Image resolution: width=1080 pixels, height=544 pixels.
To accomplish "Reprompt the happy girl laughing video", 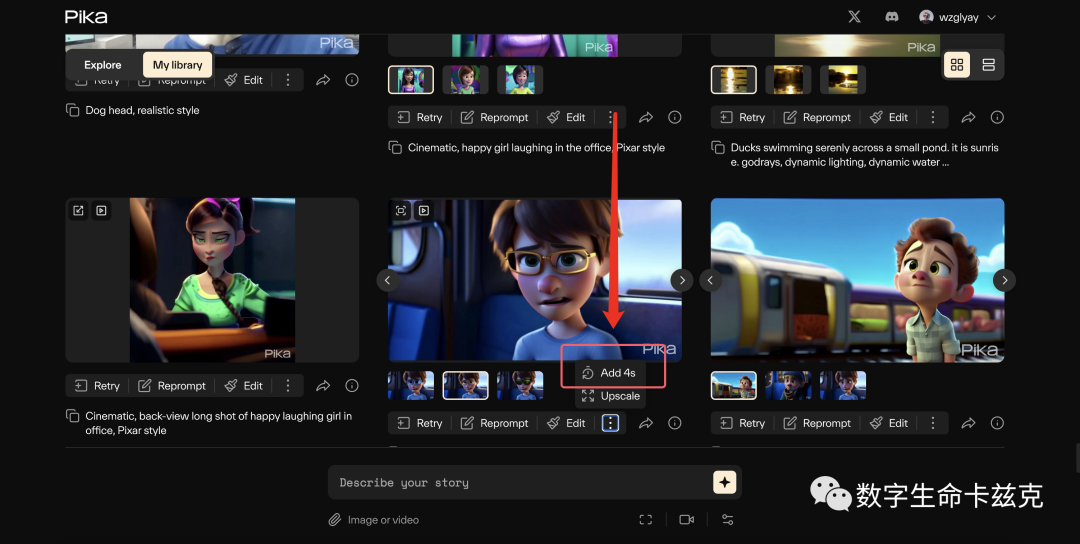I will click(495, 117).
